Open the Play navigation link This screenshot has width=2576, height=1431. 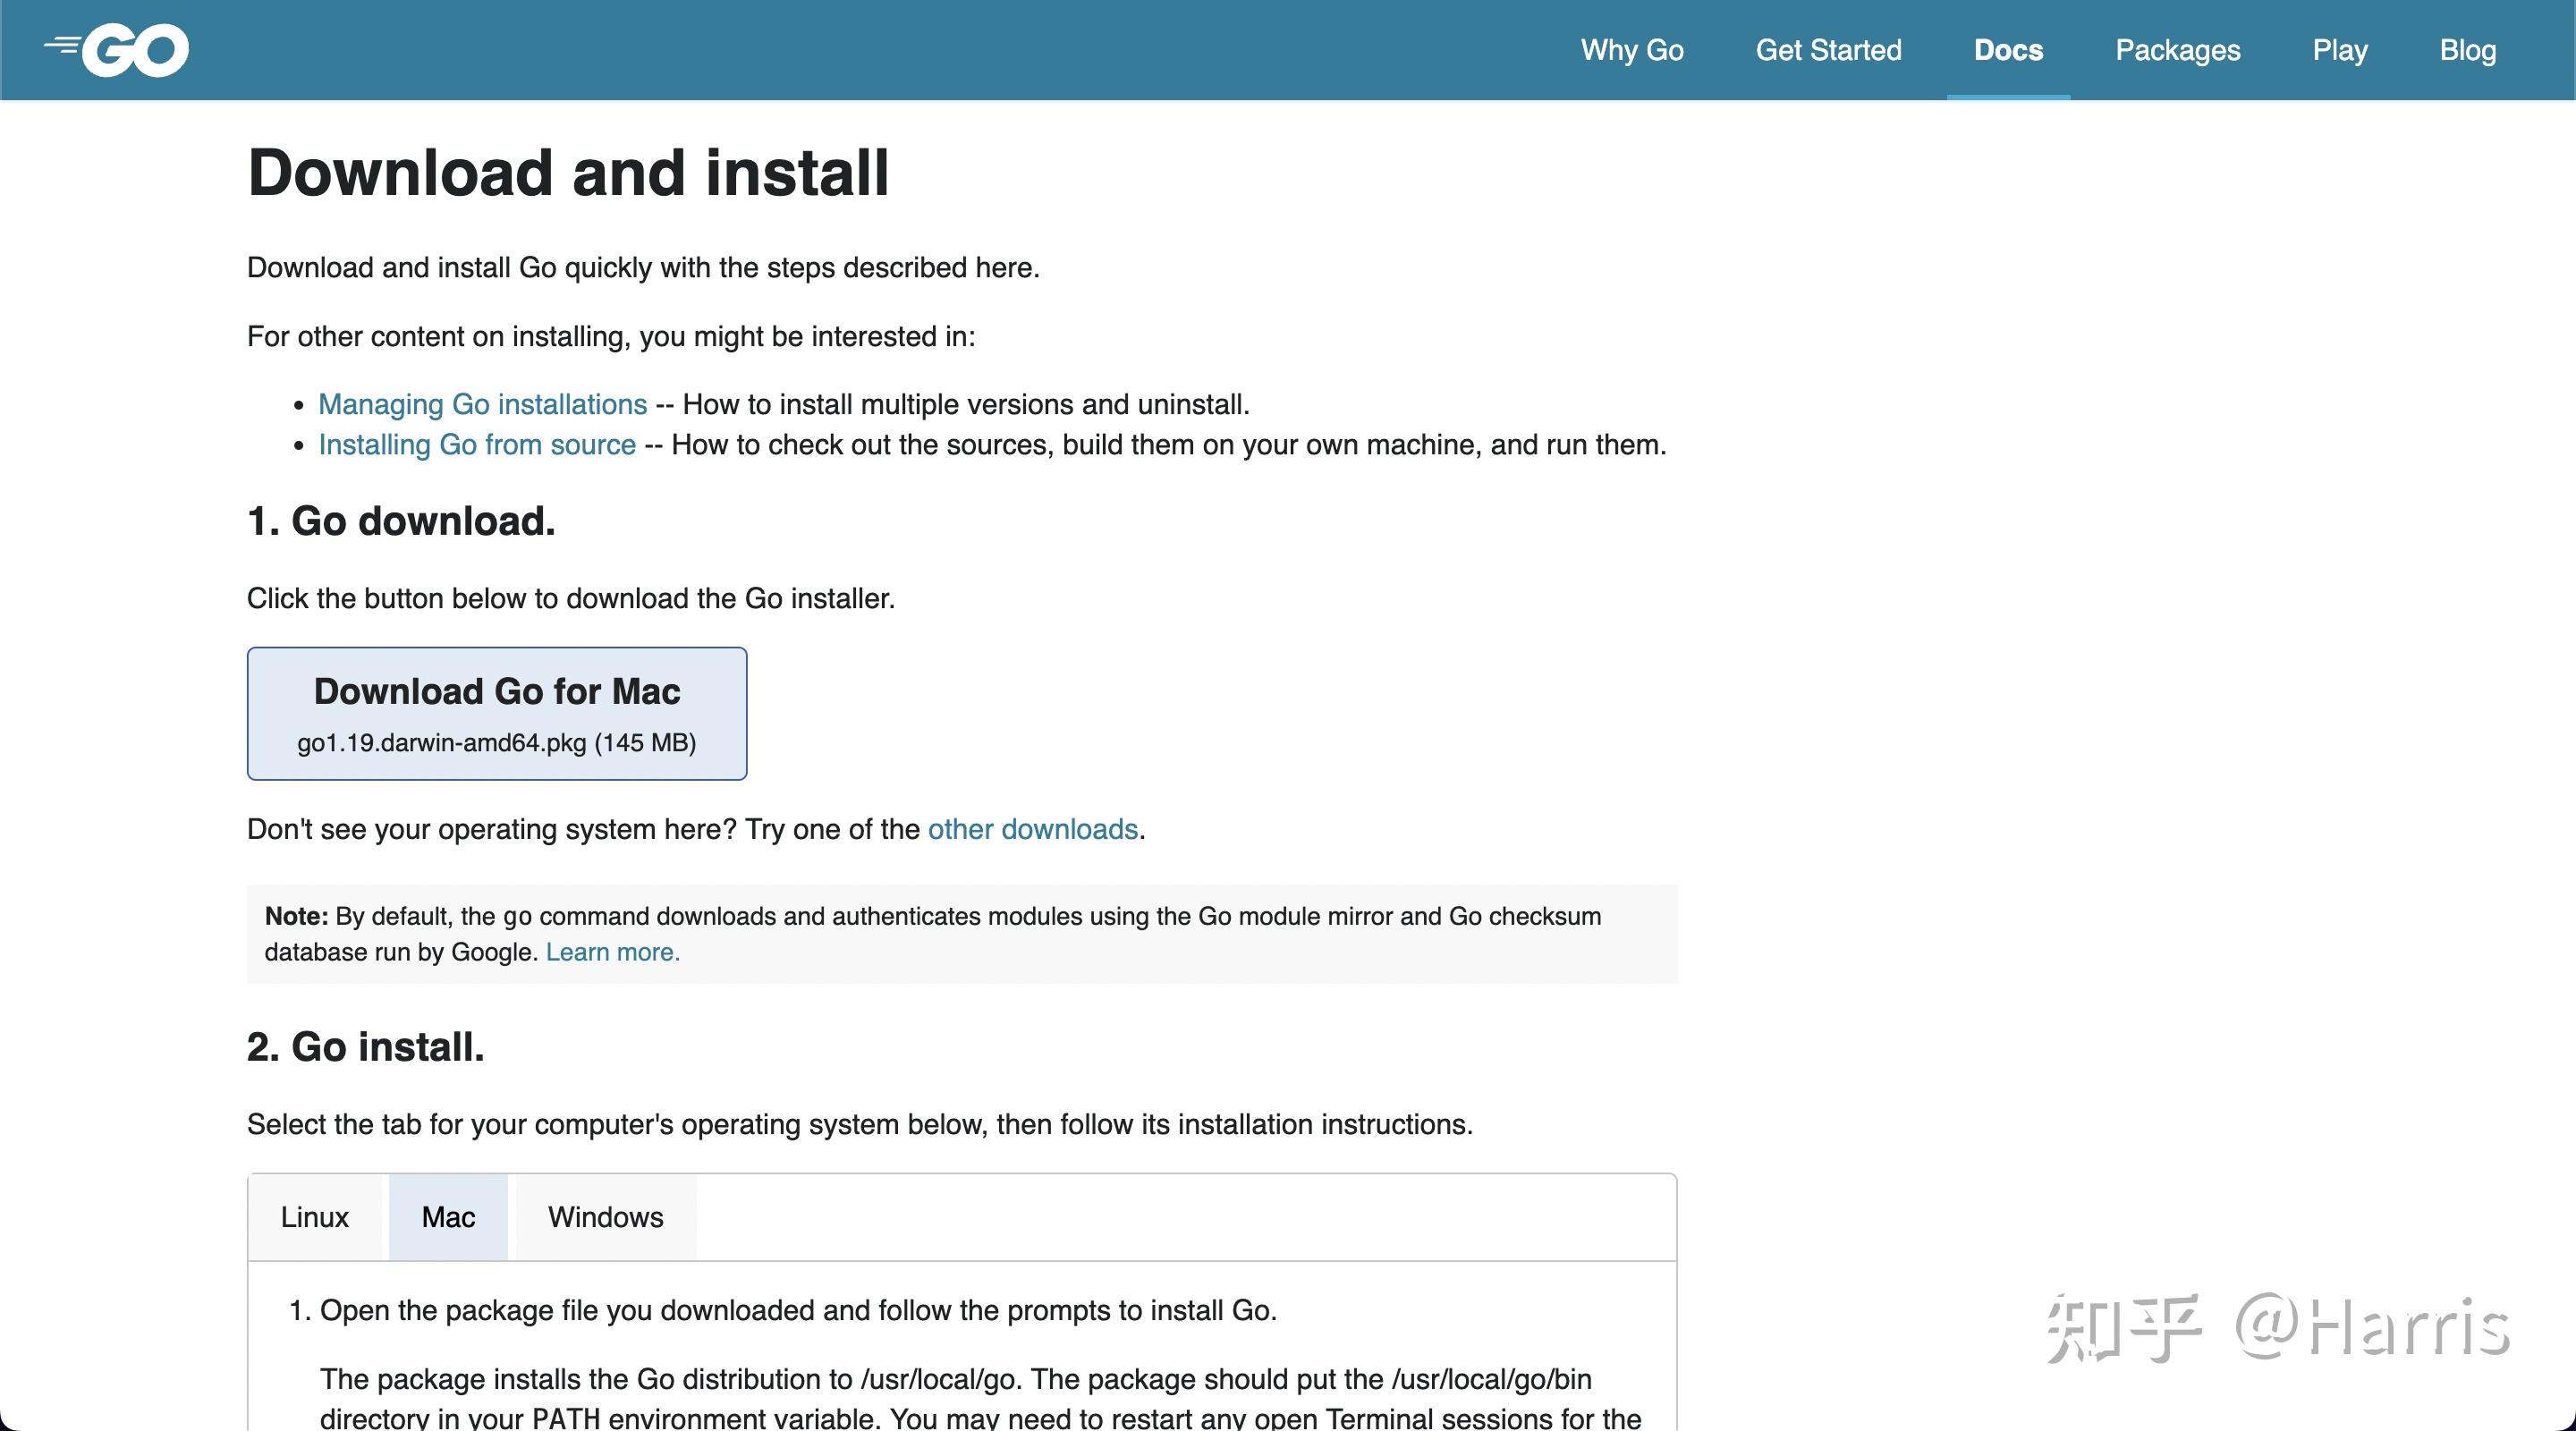[2339, 50]
